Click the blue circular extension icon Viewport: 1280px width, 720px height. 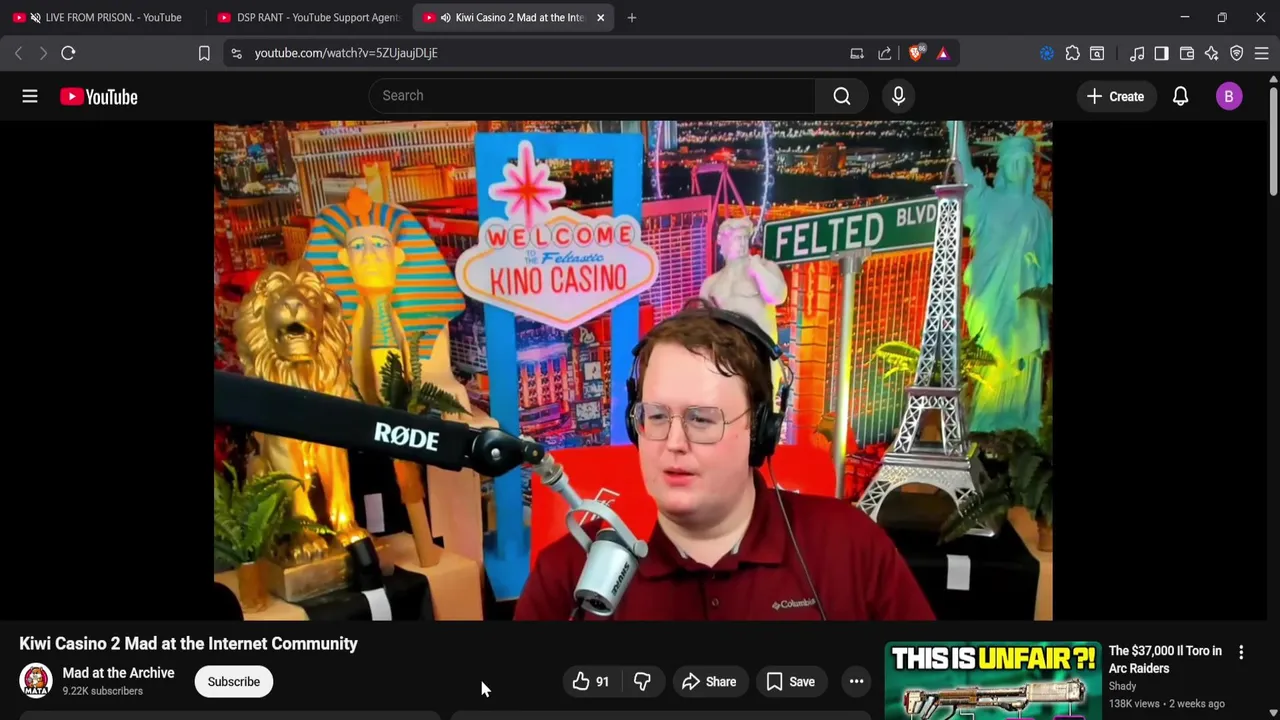(x=1047, y=53)
